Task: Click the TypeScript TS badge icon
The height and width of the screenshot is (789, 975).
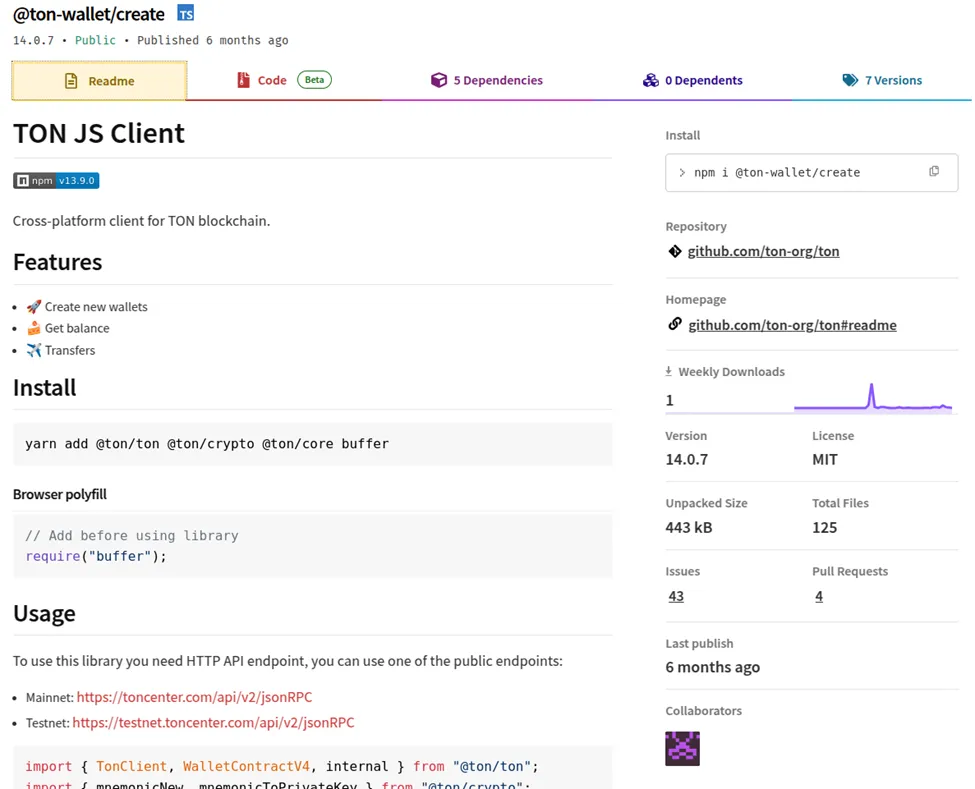Action: [x=185, y=13]
